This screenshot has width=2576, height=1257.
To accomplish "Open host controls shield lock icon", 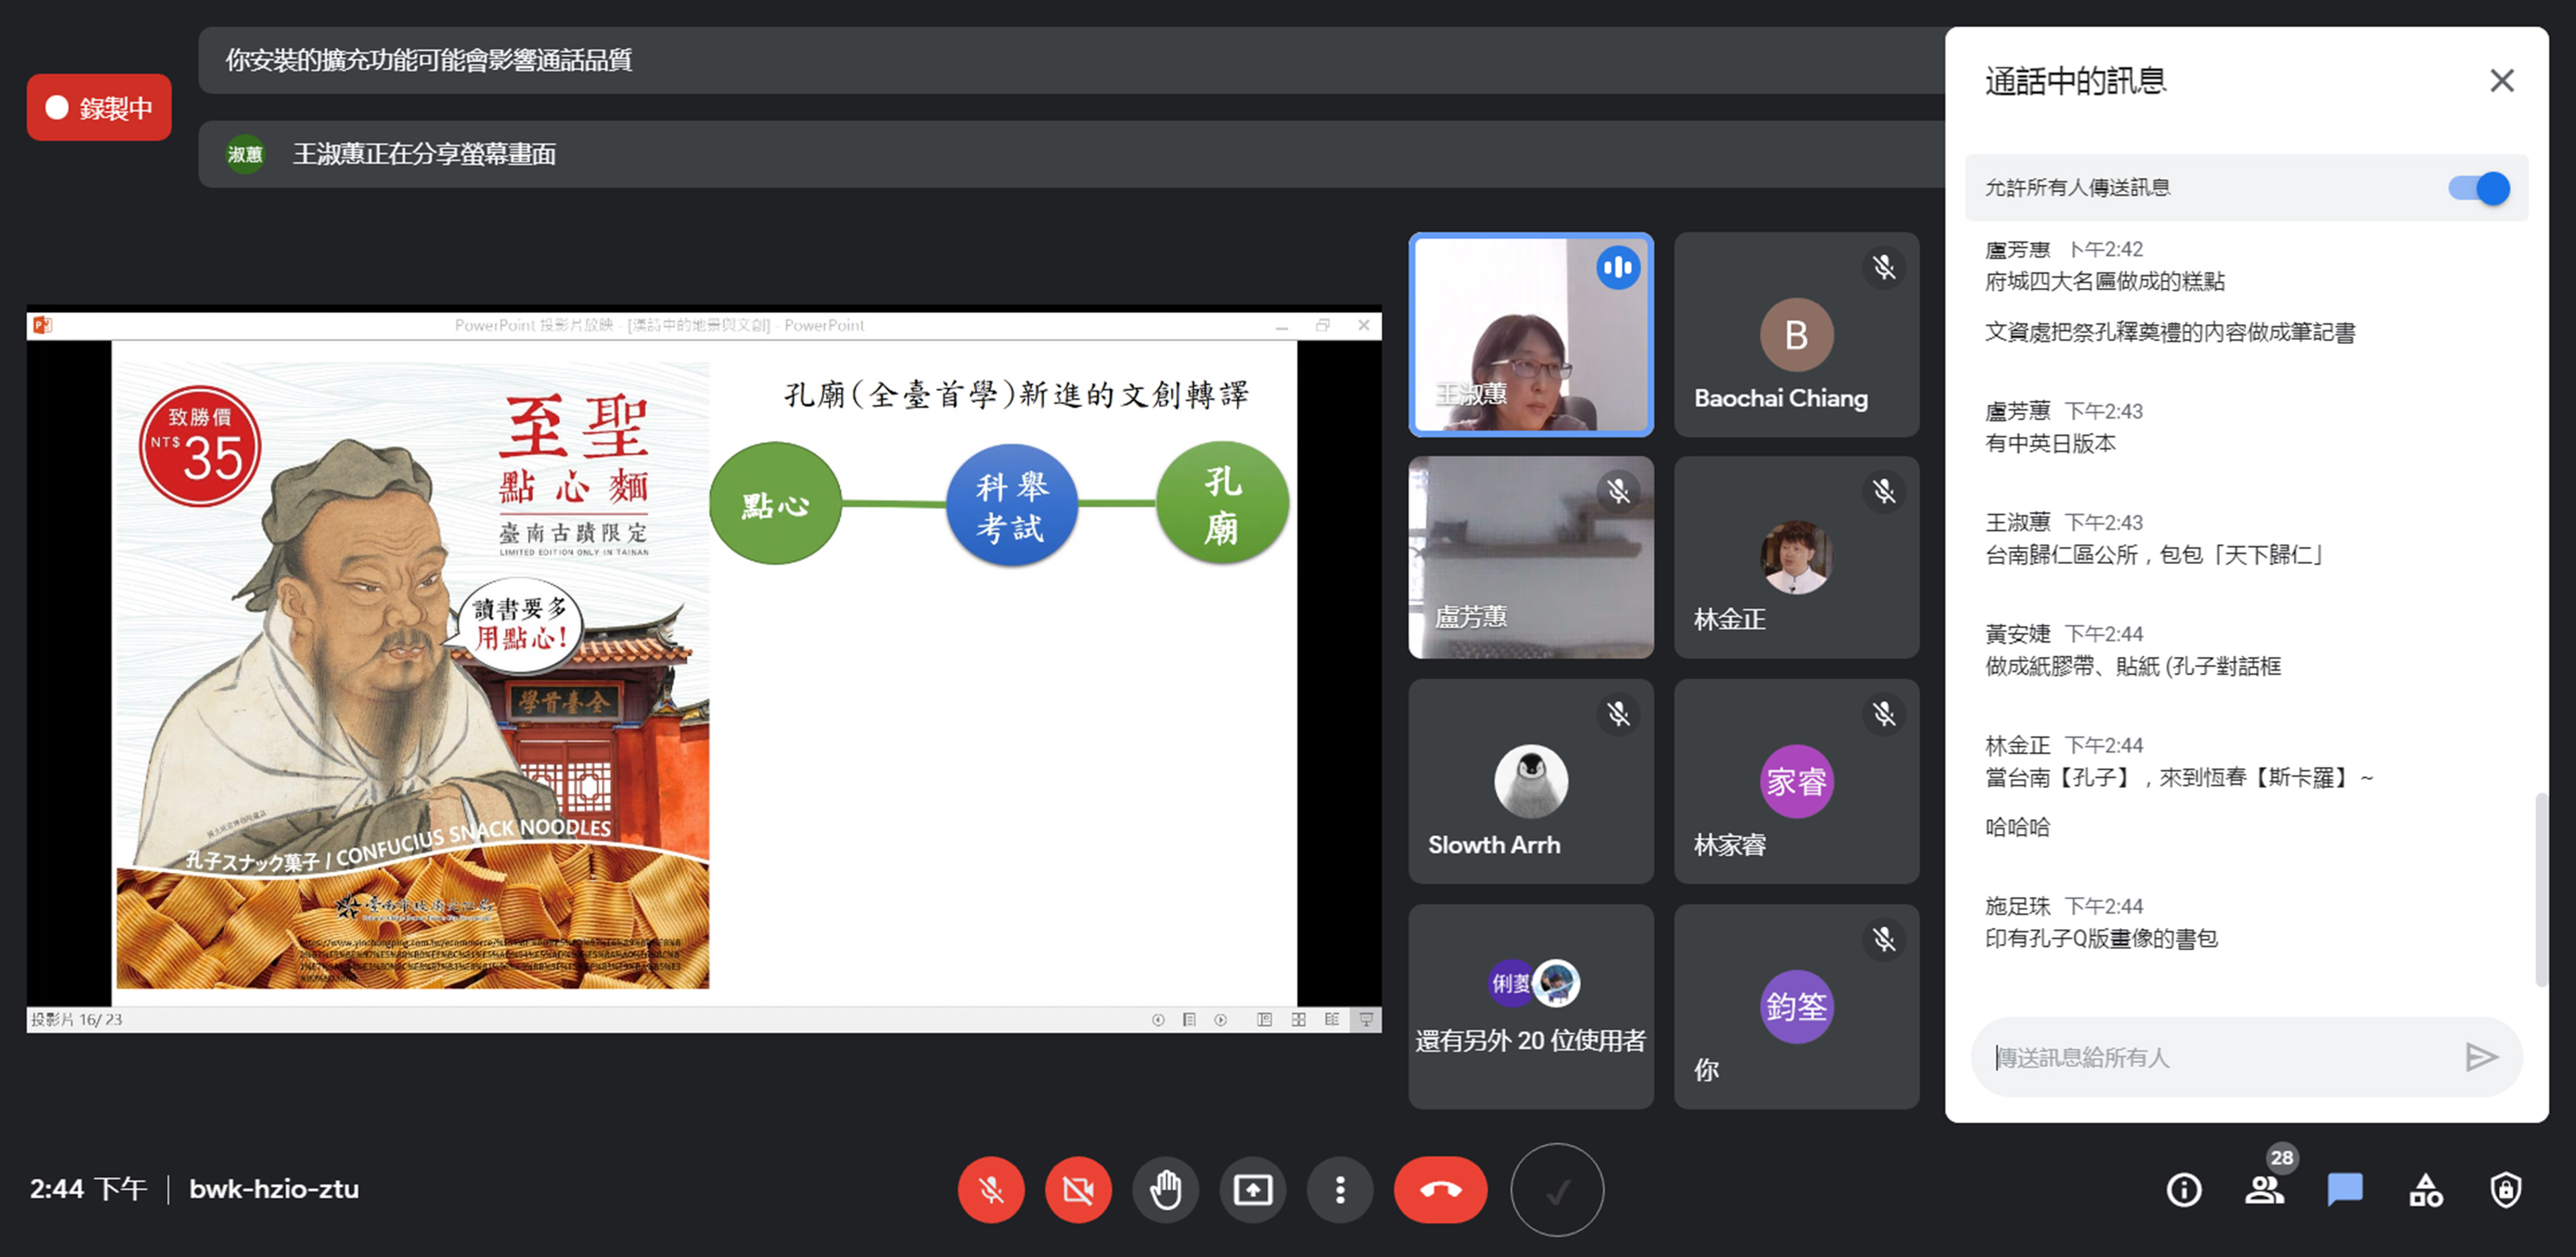I will pyautogui.click(x=2505, y=1189).
